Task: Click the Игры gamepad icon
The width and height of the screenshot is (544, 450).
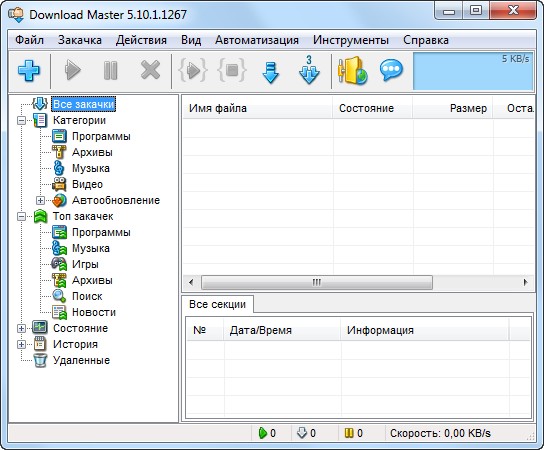Action: coord(59,264)
